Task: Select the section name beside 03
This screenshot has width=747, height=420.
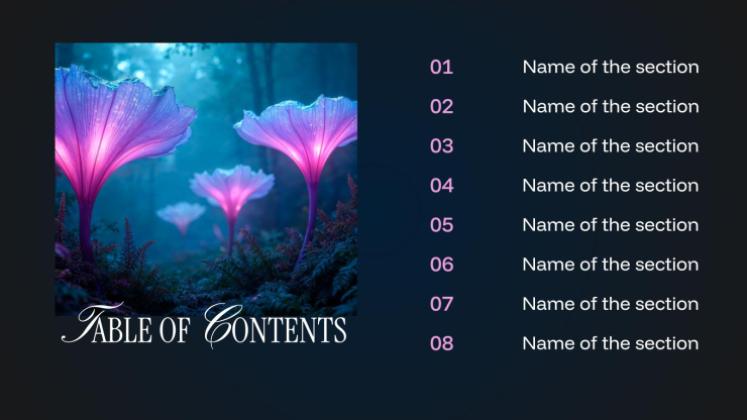Action: [x=611, y=146]
